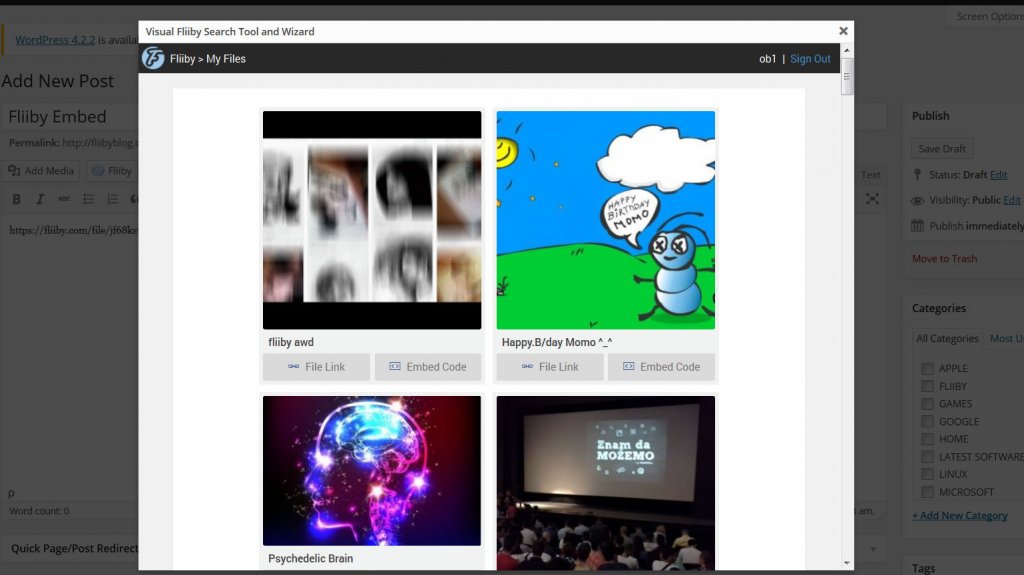Click the Happy.B/day Momo ^_^ title

tap(556, 342)
